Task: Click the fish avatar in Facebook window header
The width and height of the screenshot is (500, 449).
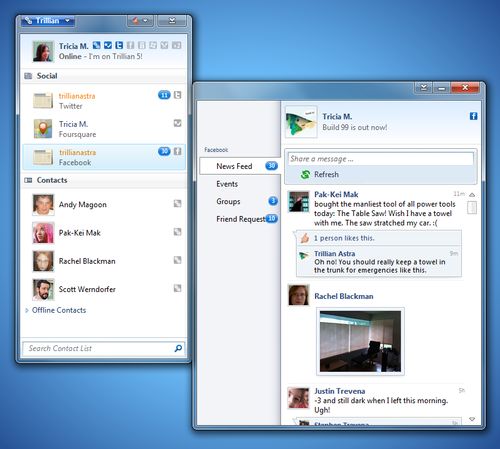Action: (301, 122)
